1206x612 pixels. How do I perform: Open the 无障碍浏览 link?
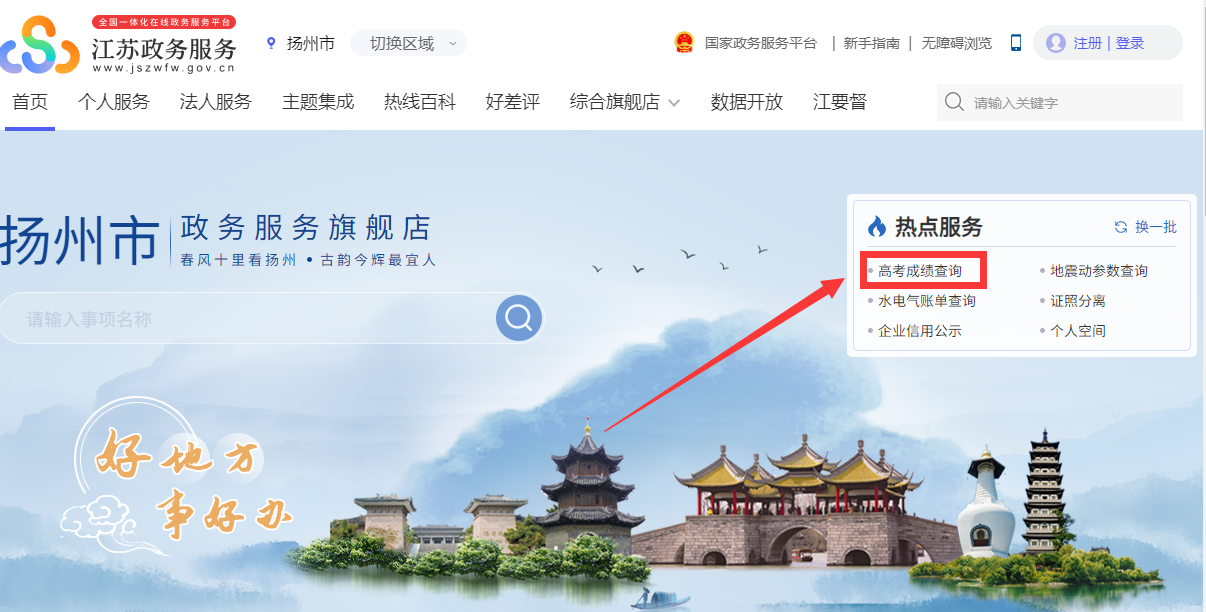pyautogui.click(x=957, y=43)
